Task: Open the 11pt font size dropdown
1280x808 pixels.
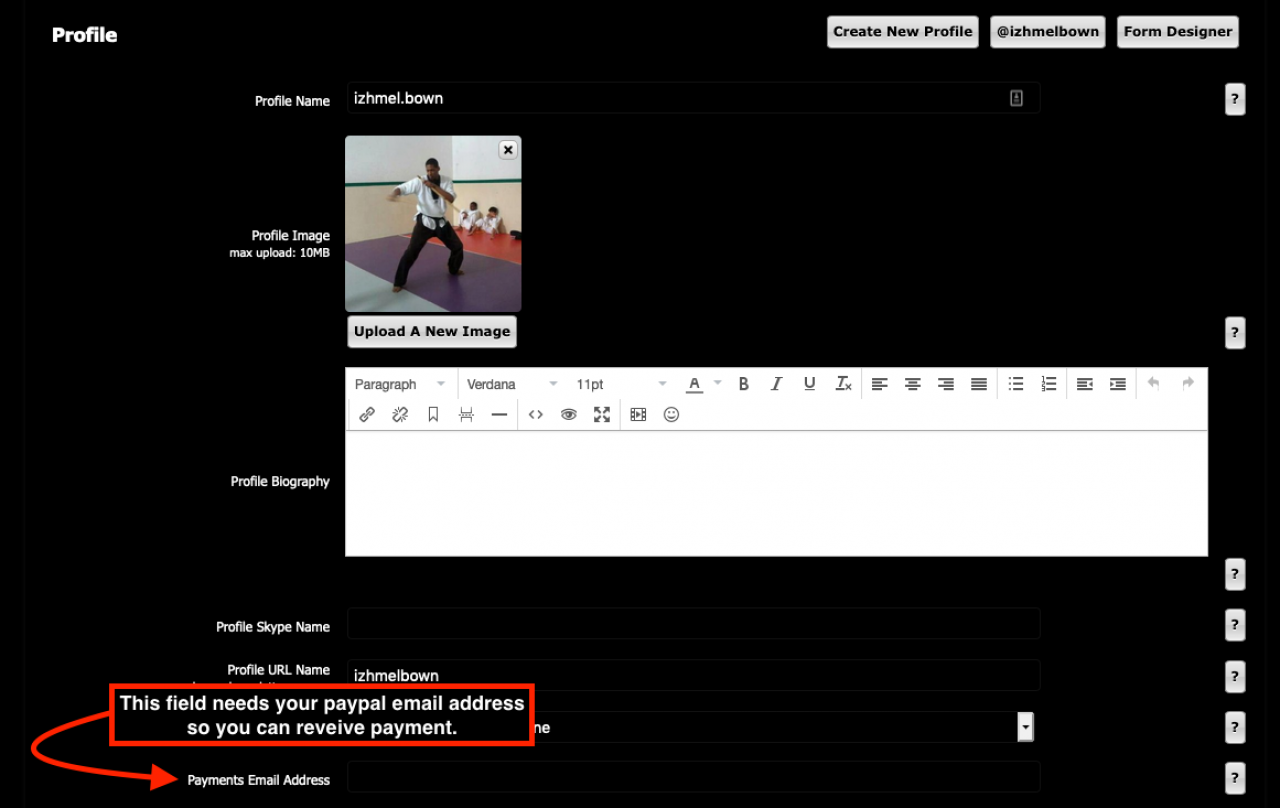Action: 620,384
